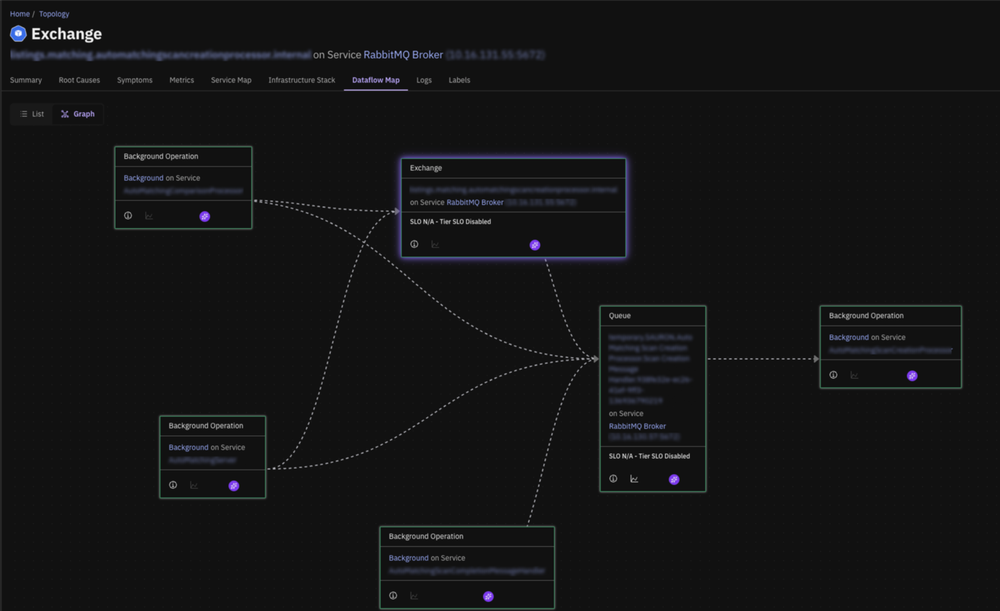Click purple link icon on AutoMatchingScanCreationProcessor node

point(912,376)
